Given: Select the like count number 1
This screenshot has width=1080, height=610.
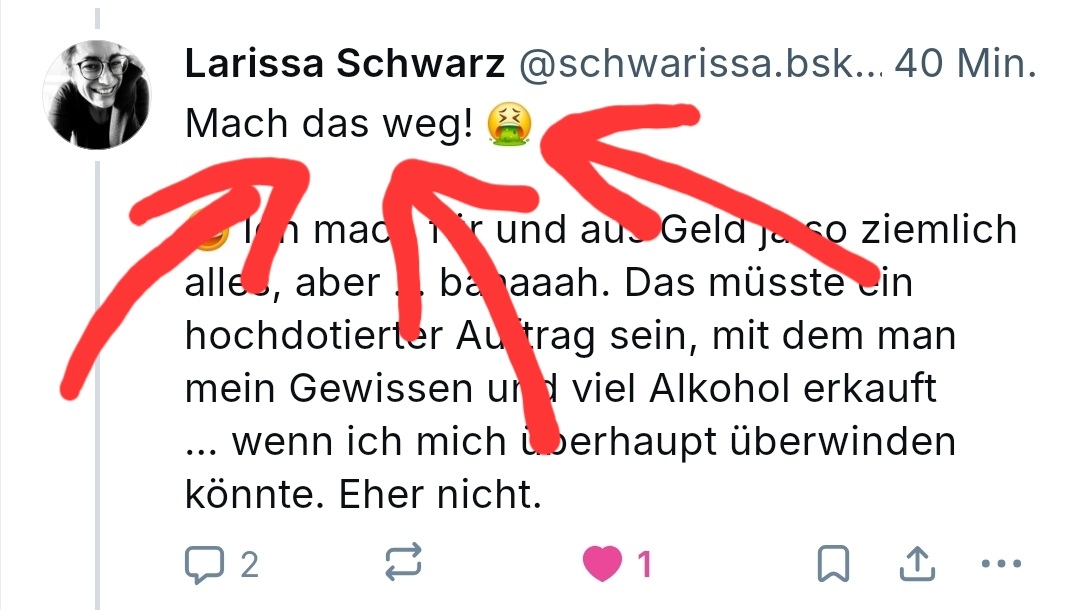Looking at the screenshot, I should 645,565.
